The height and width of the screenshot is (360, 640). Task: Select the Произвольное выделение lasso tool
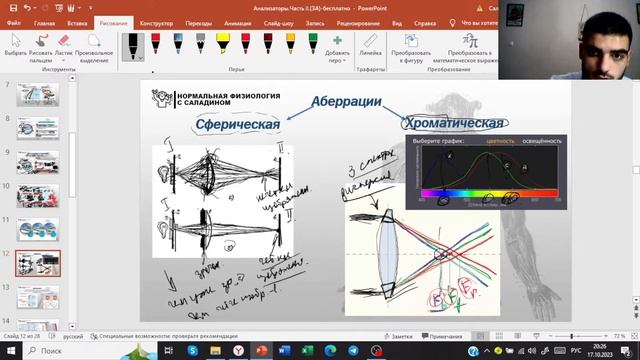click(x=94, y=48)
